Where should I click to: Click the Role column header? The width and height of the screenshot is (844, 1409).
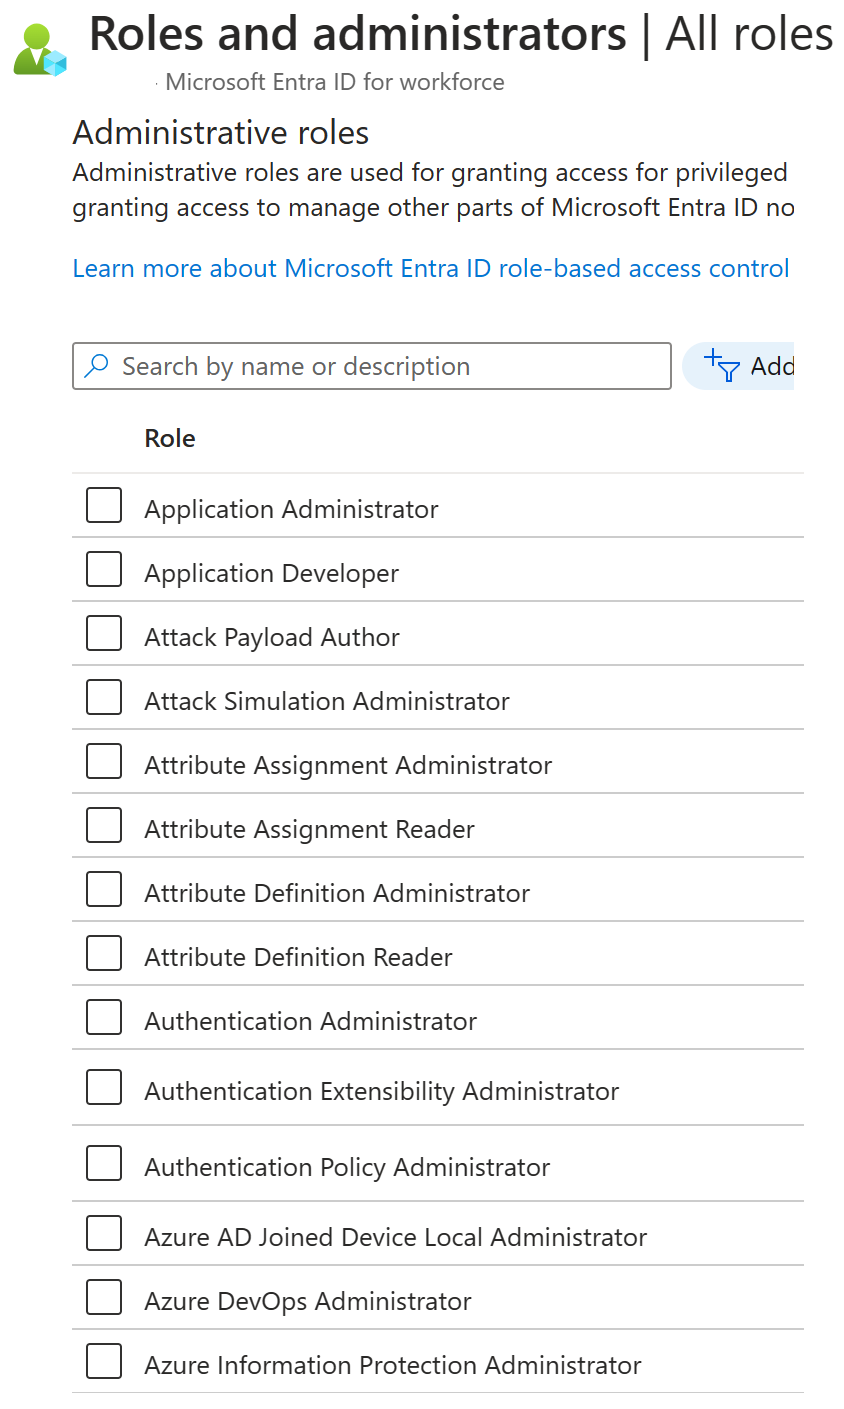click(x=169, y=438)
